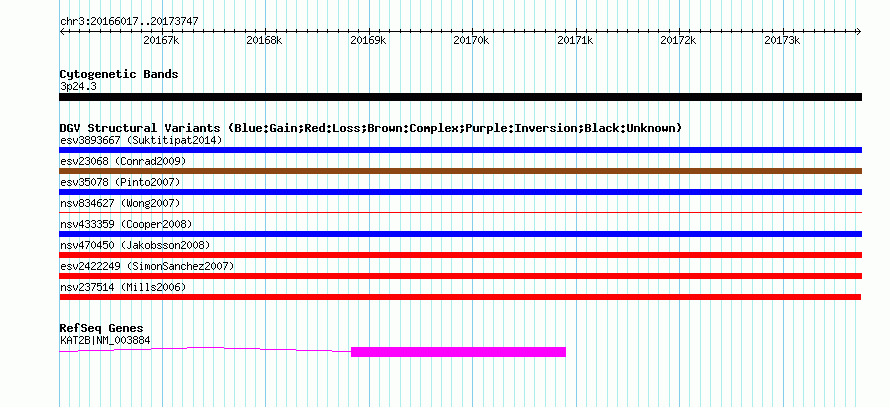Image resolution: width=890 pixels, height=407 pixels.
Task: Open variant nsv237514 (Mills2006) label
Action: (x=123, y=287)
